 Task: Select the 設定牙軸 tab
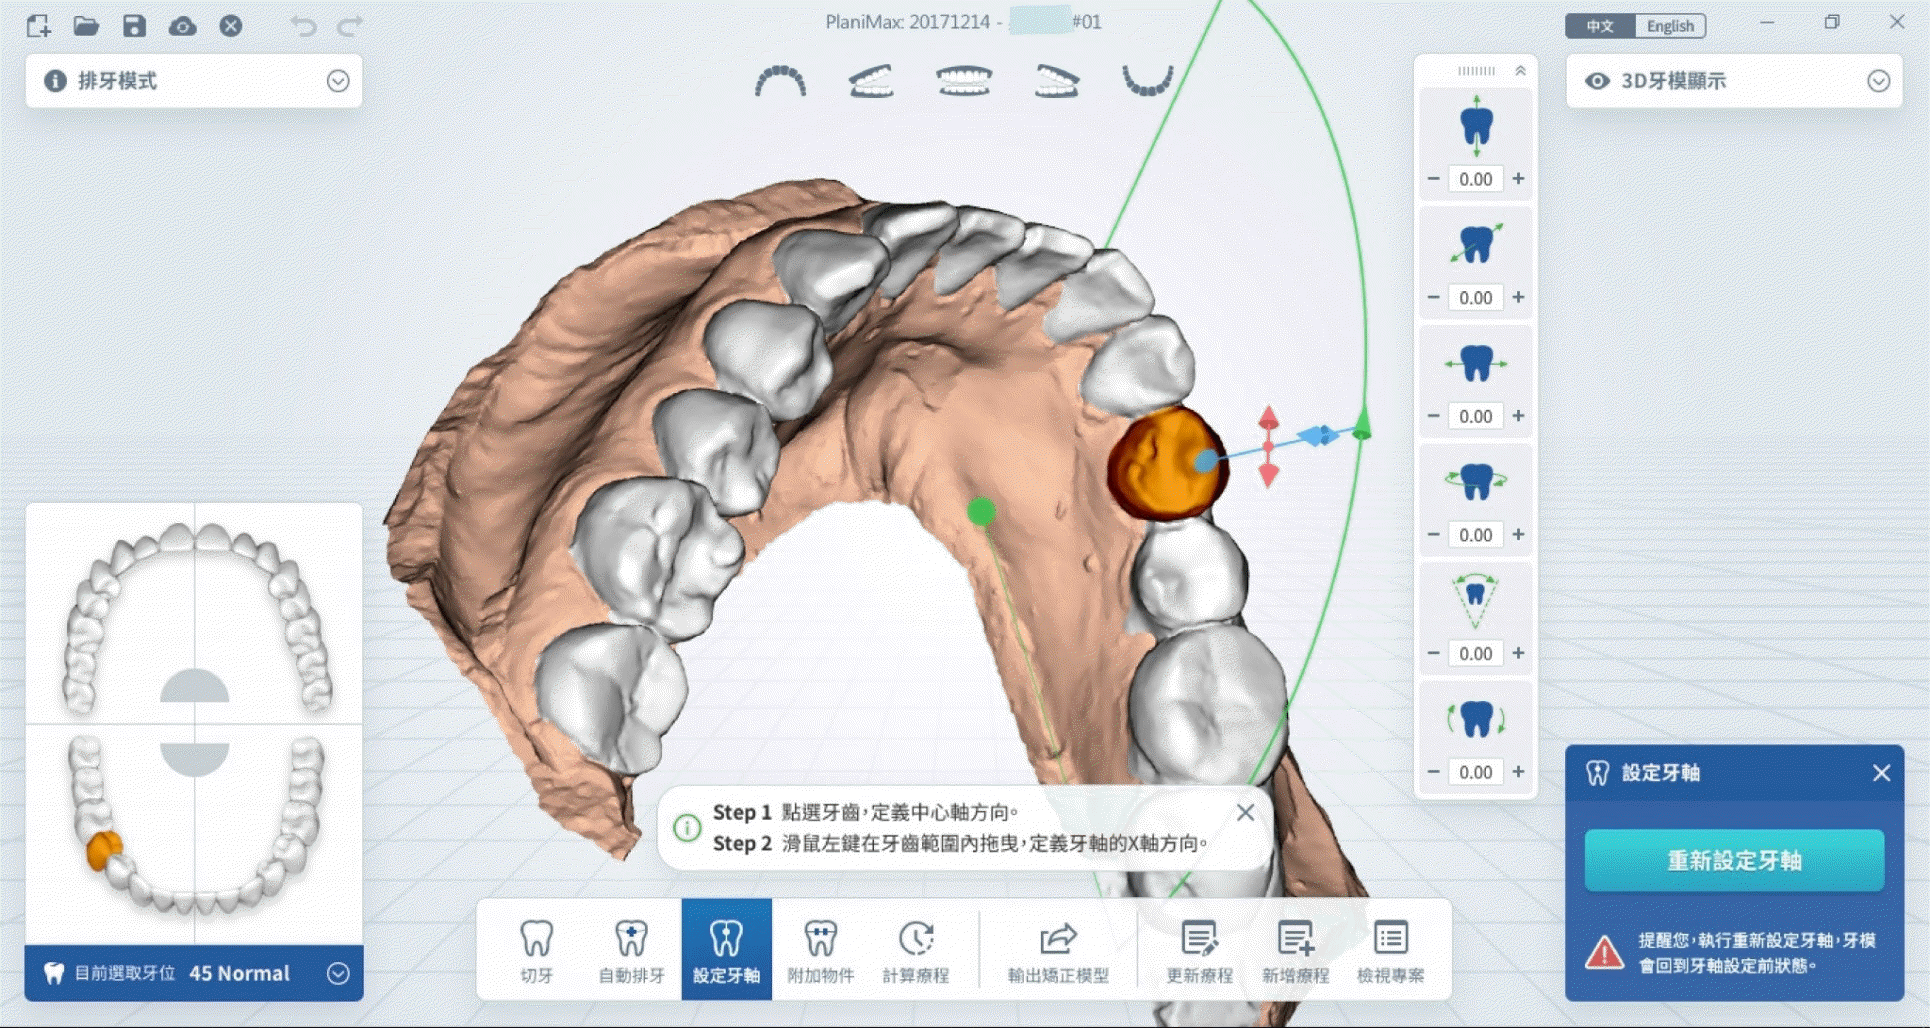pyautogui.click(x=726, y=949)
